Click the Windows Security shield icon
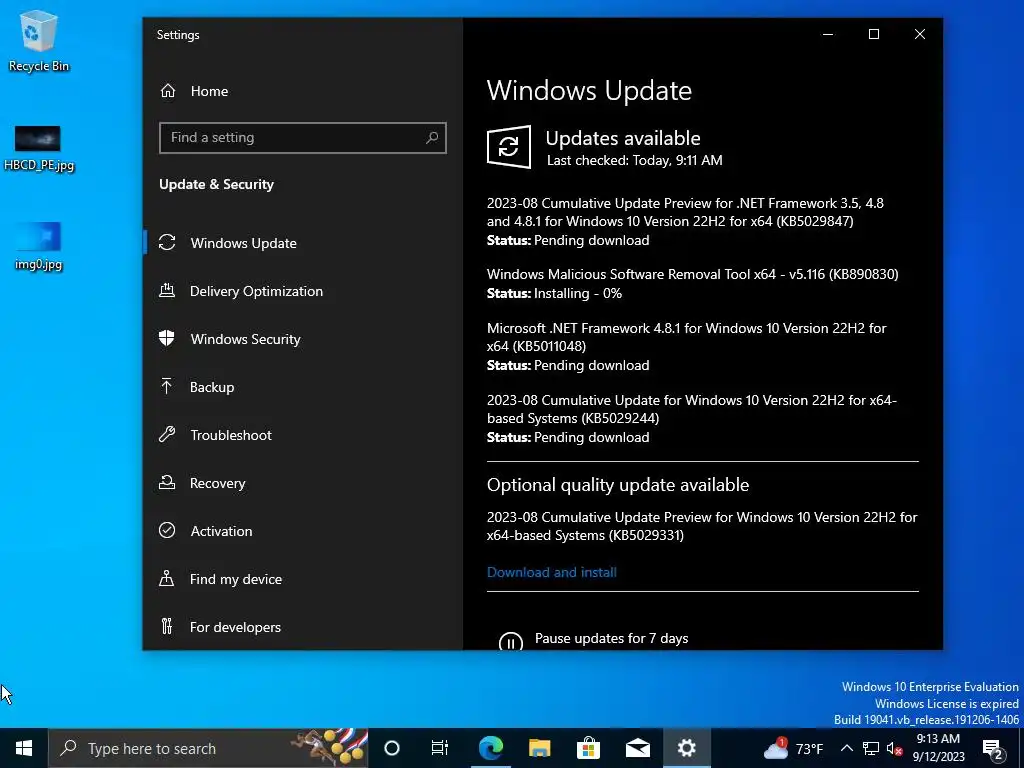Screen dimensions: 1024x768 coord(167,338)
